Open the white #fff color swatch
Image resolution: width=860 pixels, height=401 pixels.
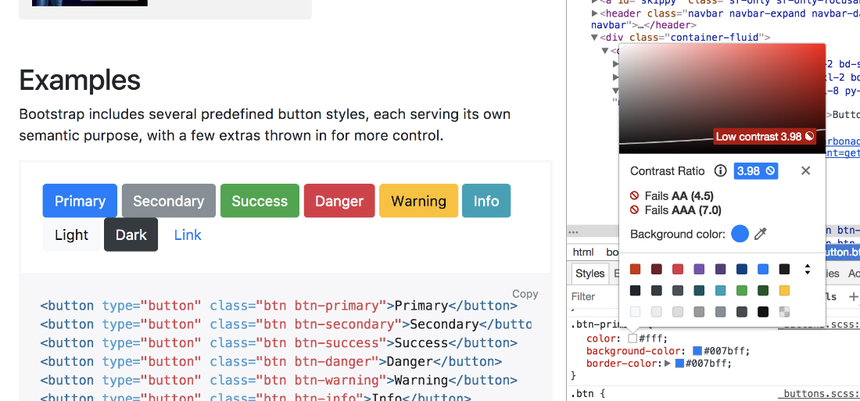tap(633, 338)
